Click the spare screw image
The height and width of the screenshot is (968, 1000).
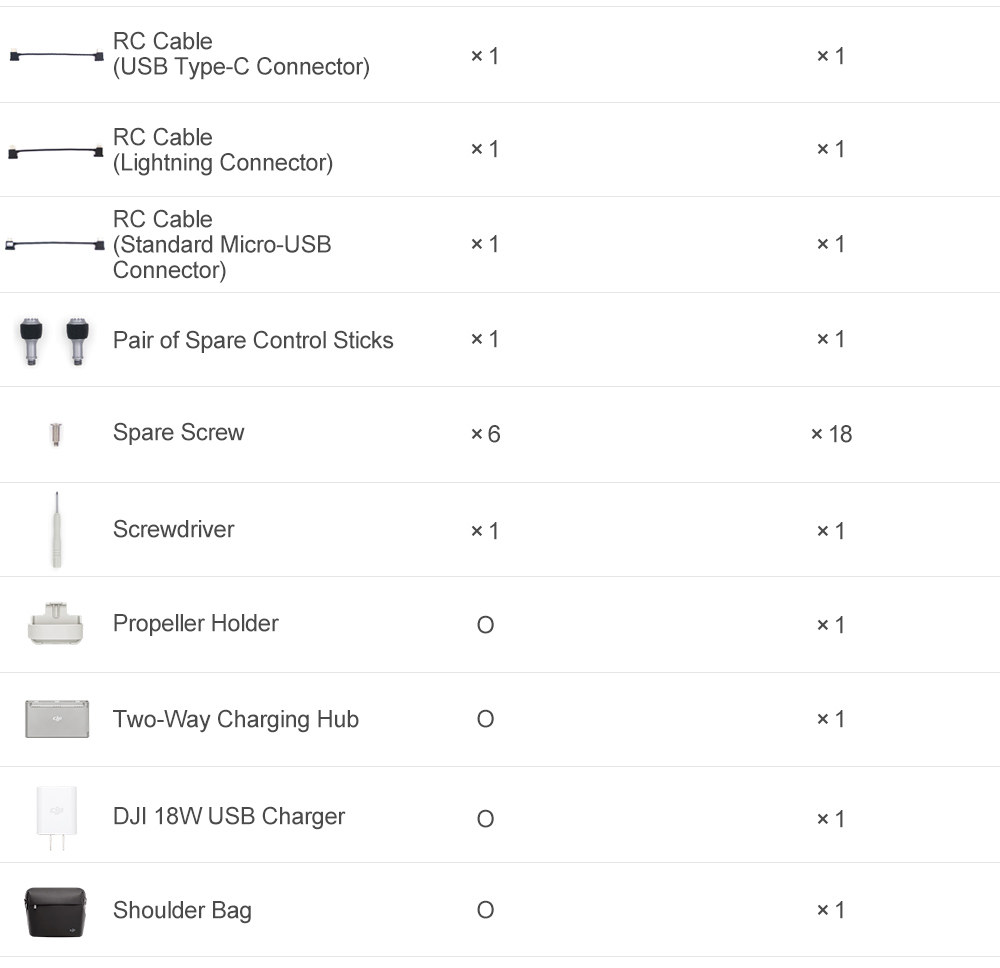coord(56,434)
